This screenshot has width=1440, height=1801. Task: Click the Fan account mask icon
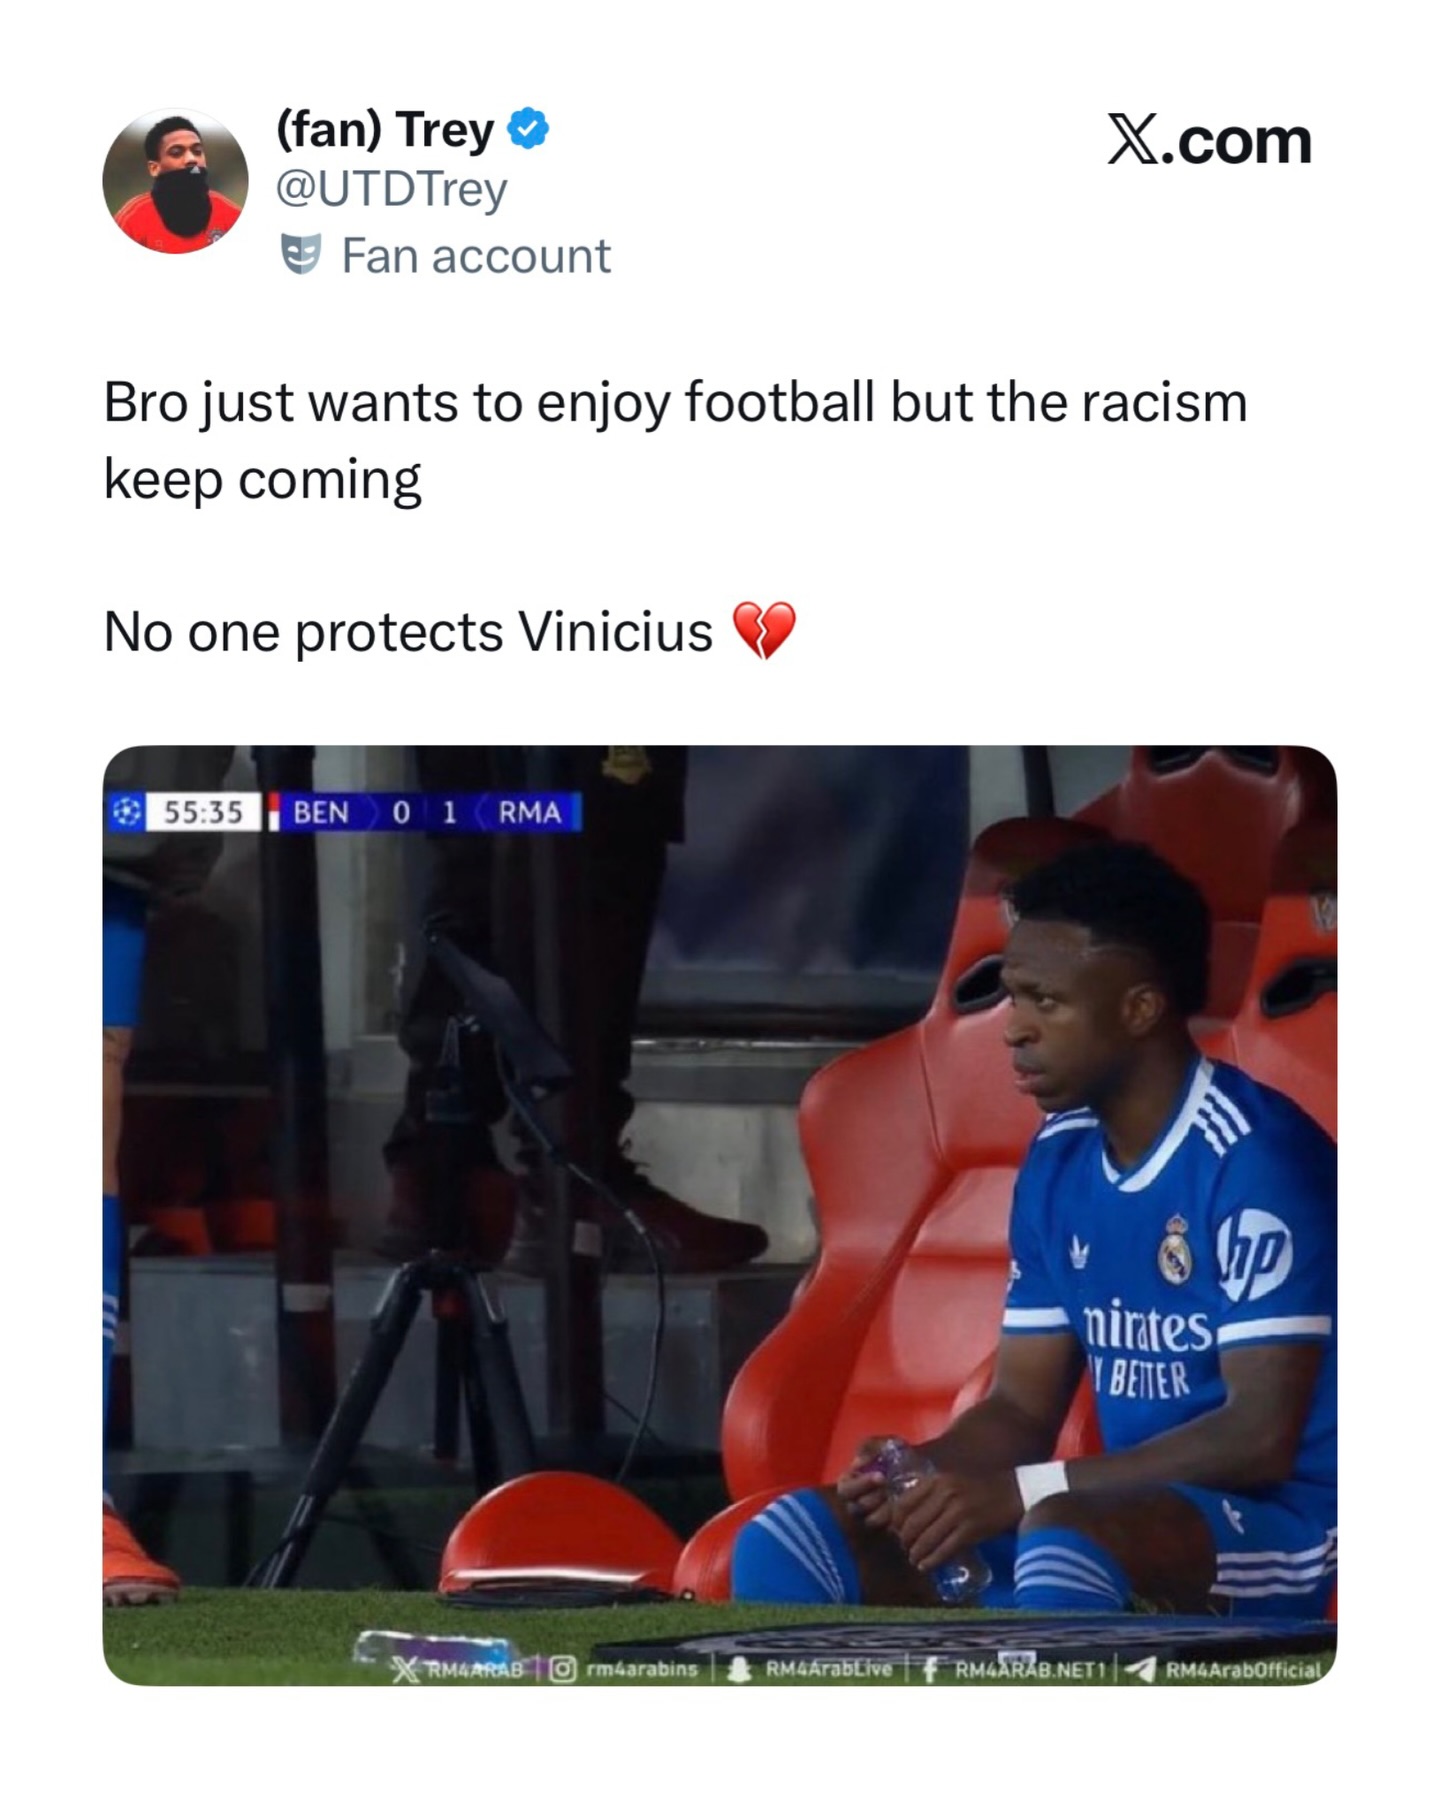click(300, 255)
